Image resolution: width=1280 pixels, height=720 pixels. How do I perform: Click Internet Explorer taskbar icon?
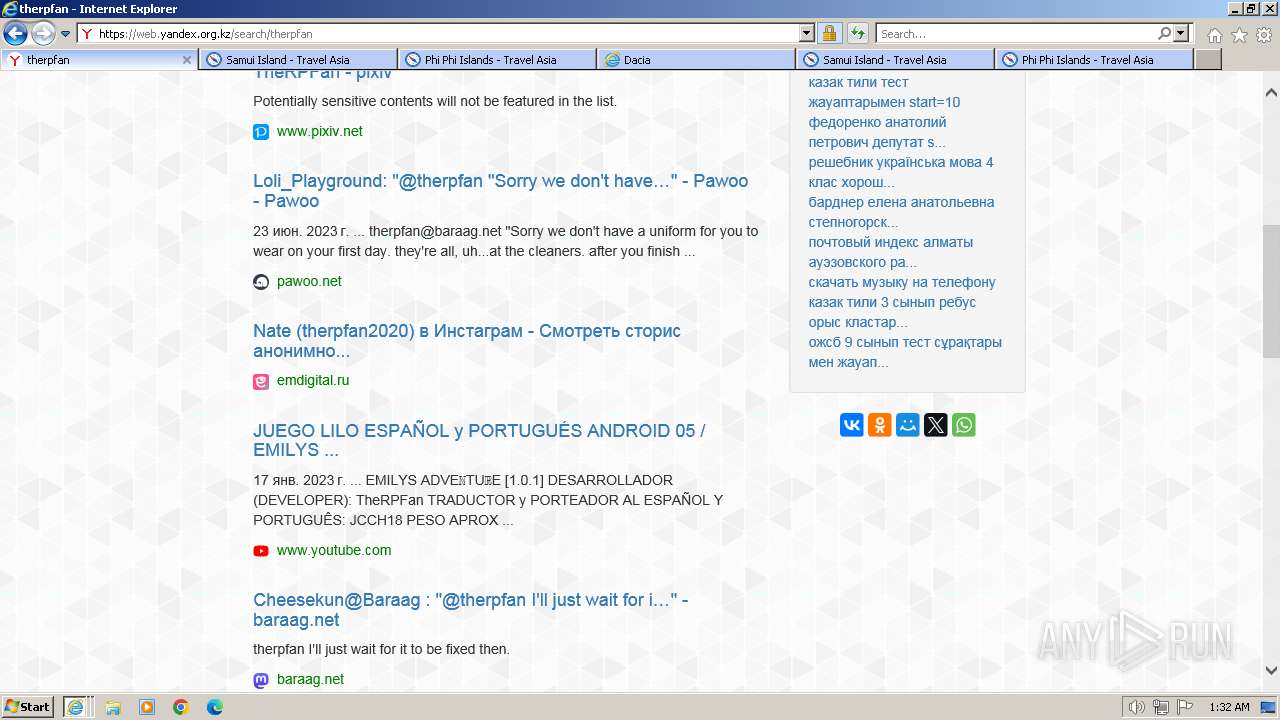coord(76,707)
